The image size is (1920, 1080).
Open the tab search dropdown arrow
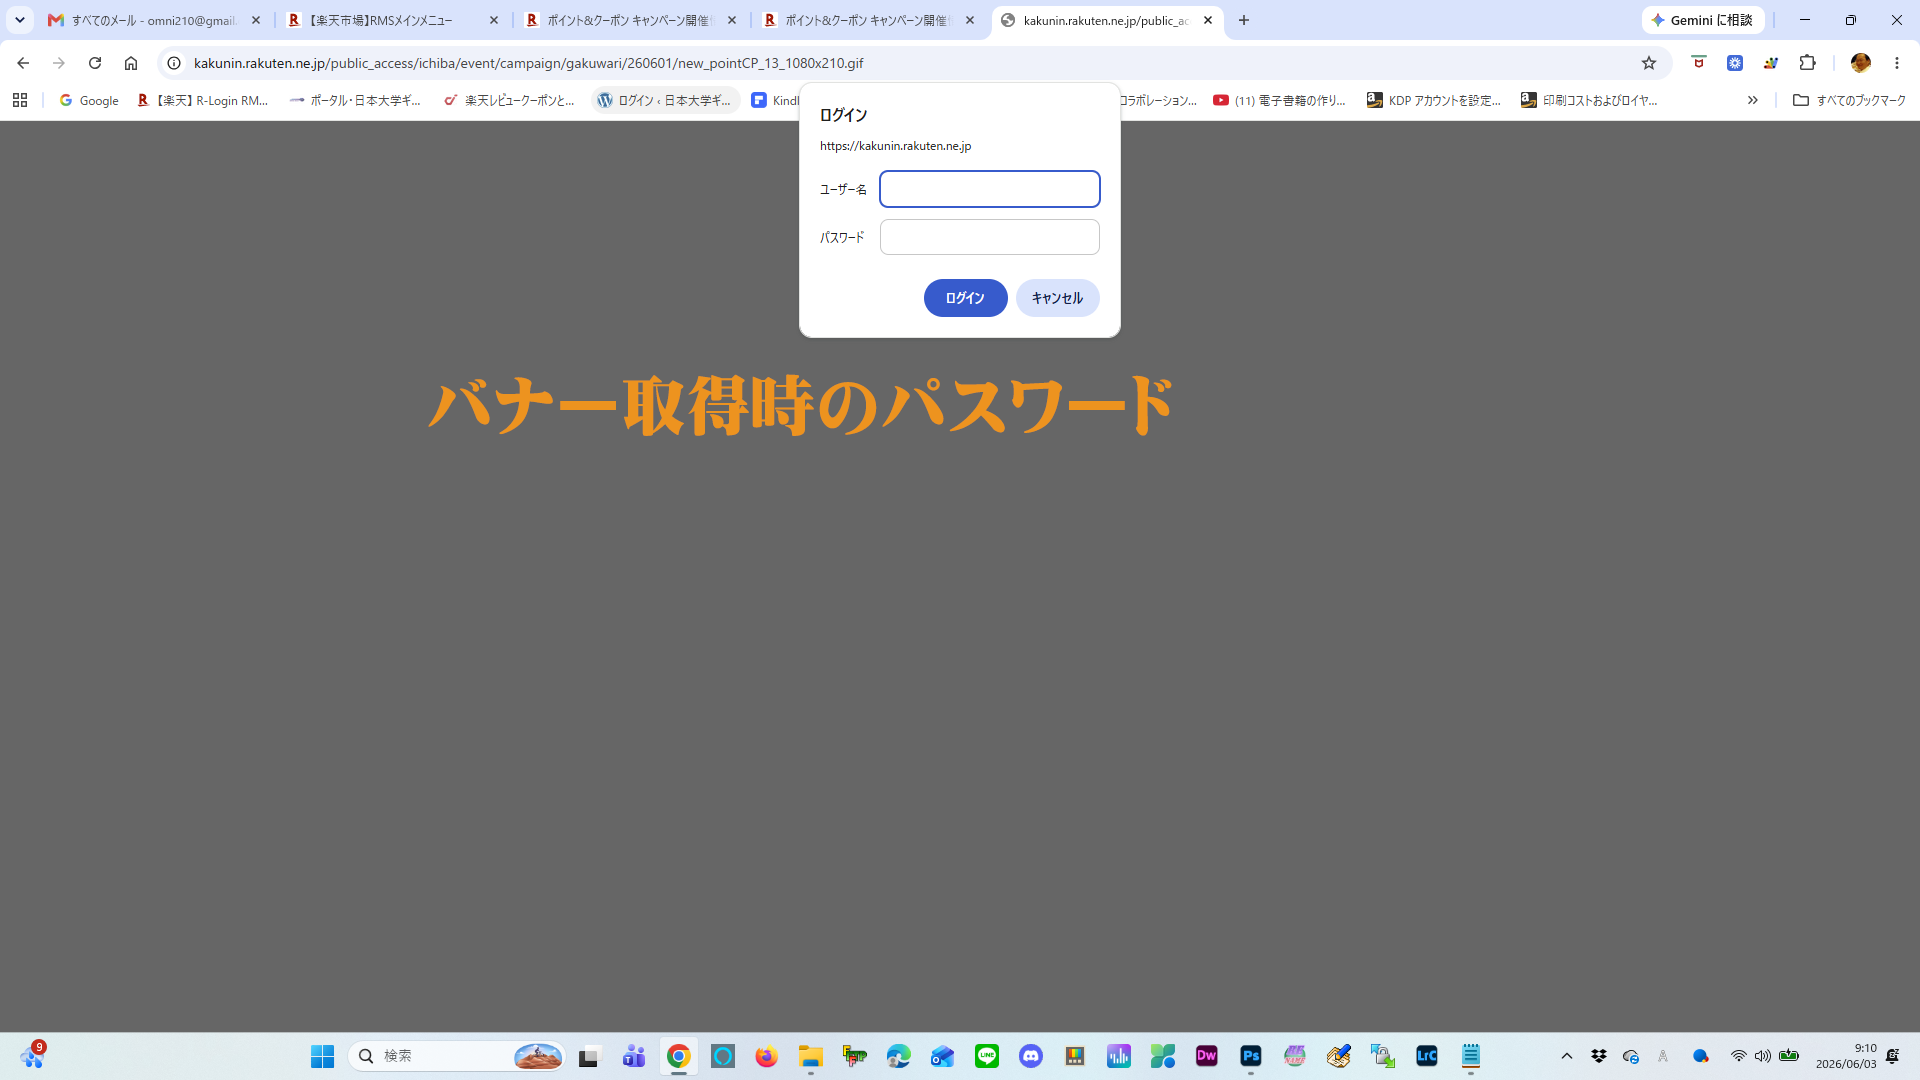point(20,20)
